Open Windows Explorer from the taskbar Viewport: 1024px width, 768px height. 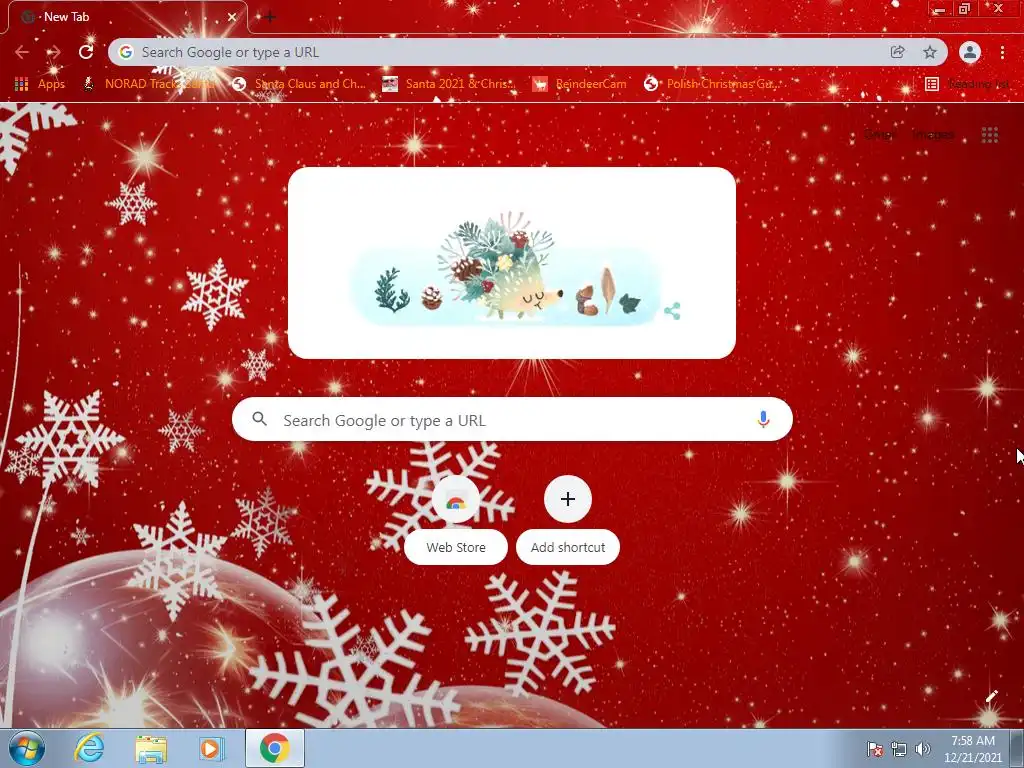pos(151,748)
